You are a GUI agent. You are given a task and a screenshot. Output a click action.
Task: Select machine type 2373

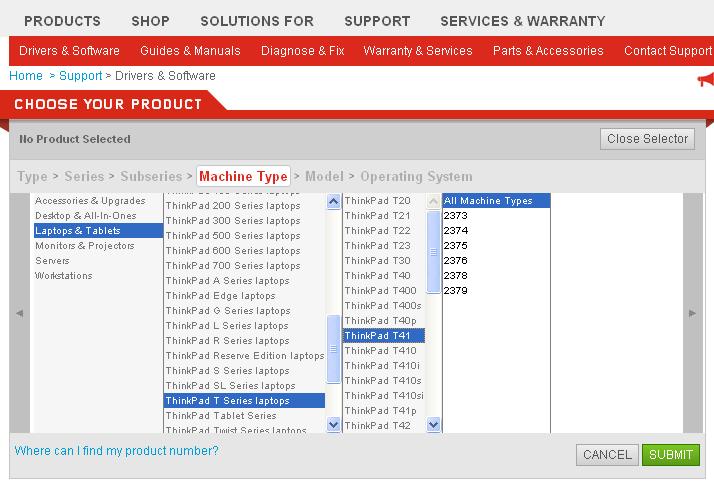(x=496, y=216)
